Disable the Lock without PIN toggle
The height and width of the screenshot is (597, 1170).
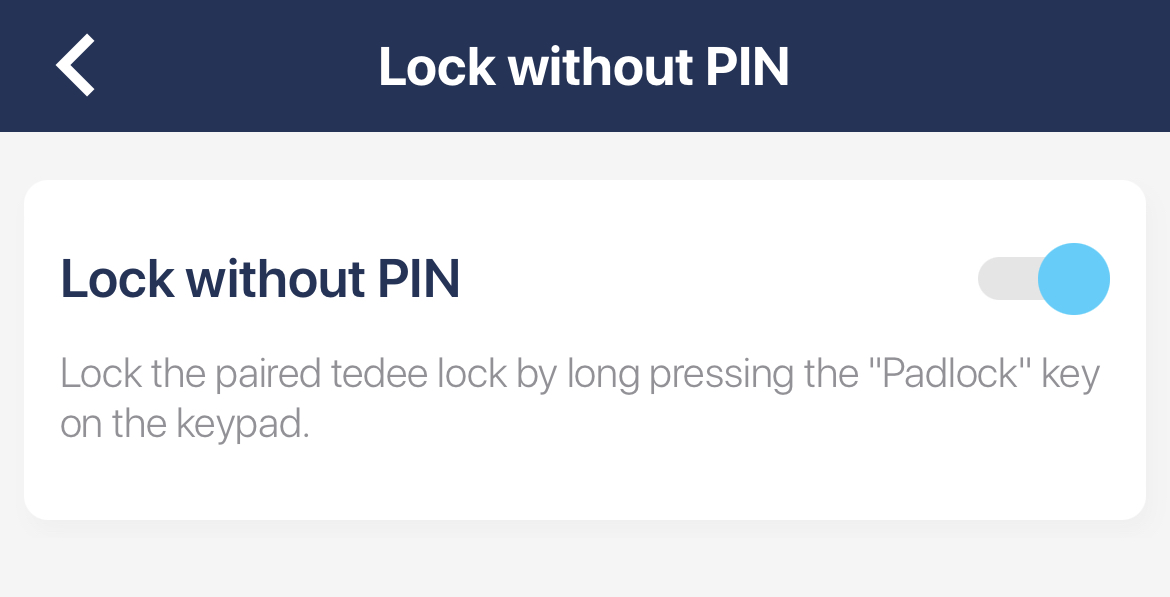pyautogui.click(x=1043, y=278)
